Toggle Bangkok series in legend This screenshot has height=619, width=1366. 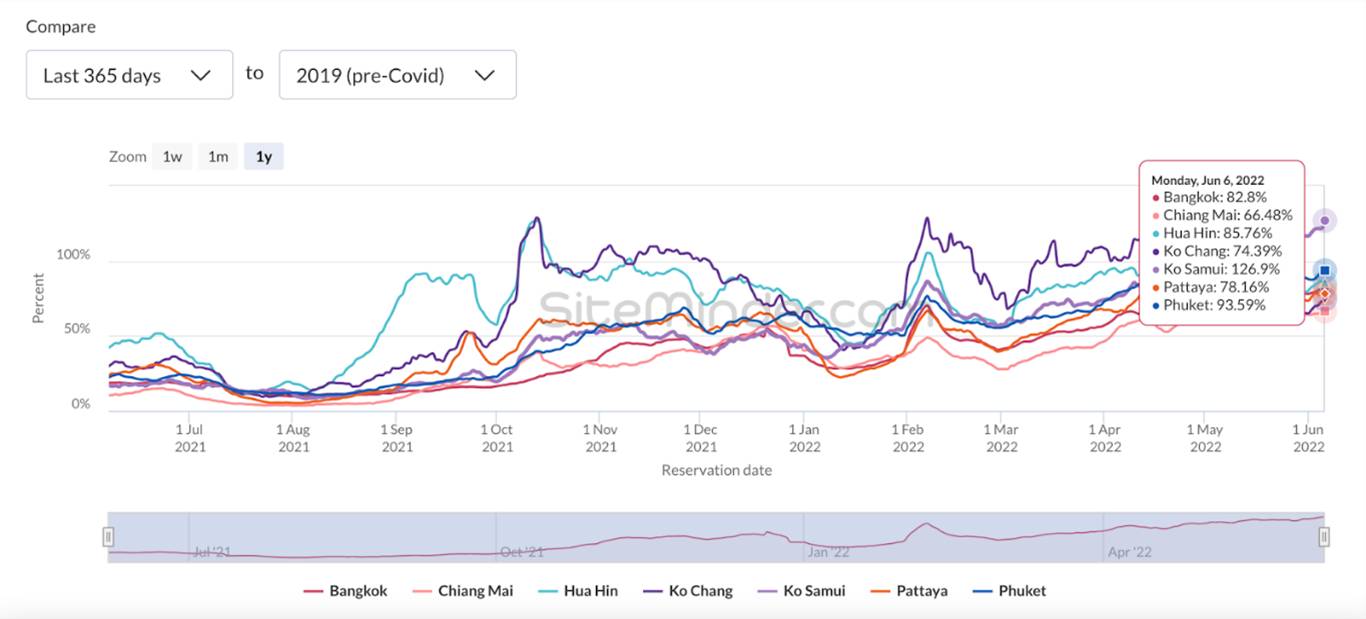click(345, 591)
